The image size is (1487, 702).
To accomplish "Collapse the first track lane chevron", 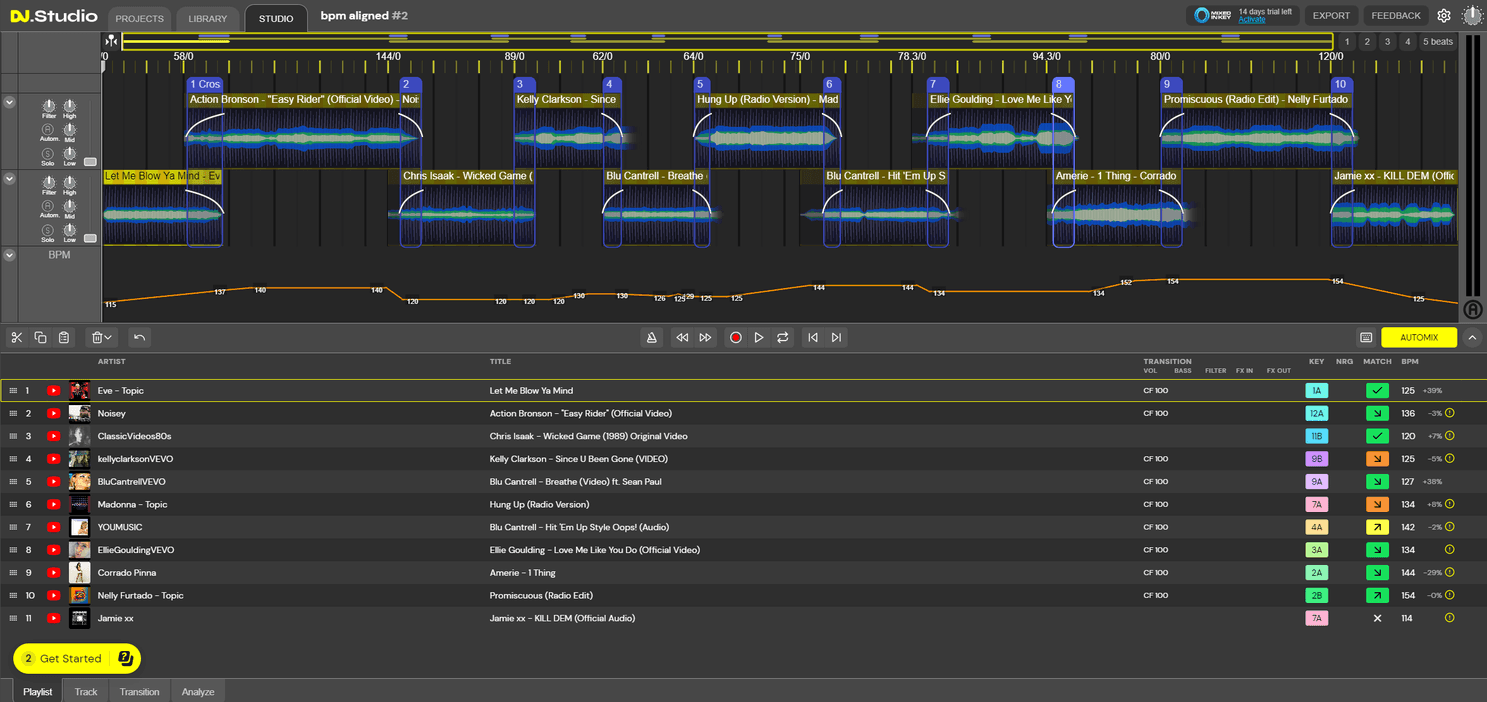I will pyautogui.click(x=9, y=102).
